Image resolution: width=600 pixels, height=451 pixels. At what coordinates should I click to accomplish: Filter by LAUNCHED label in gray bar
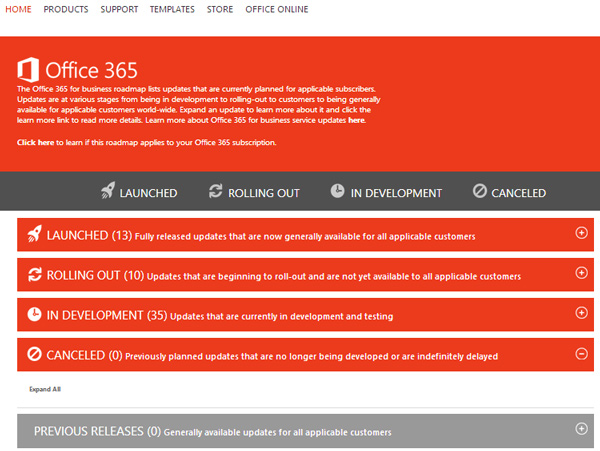tap(148, 193)
